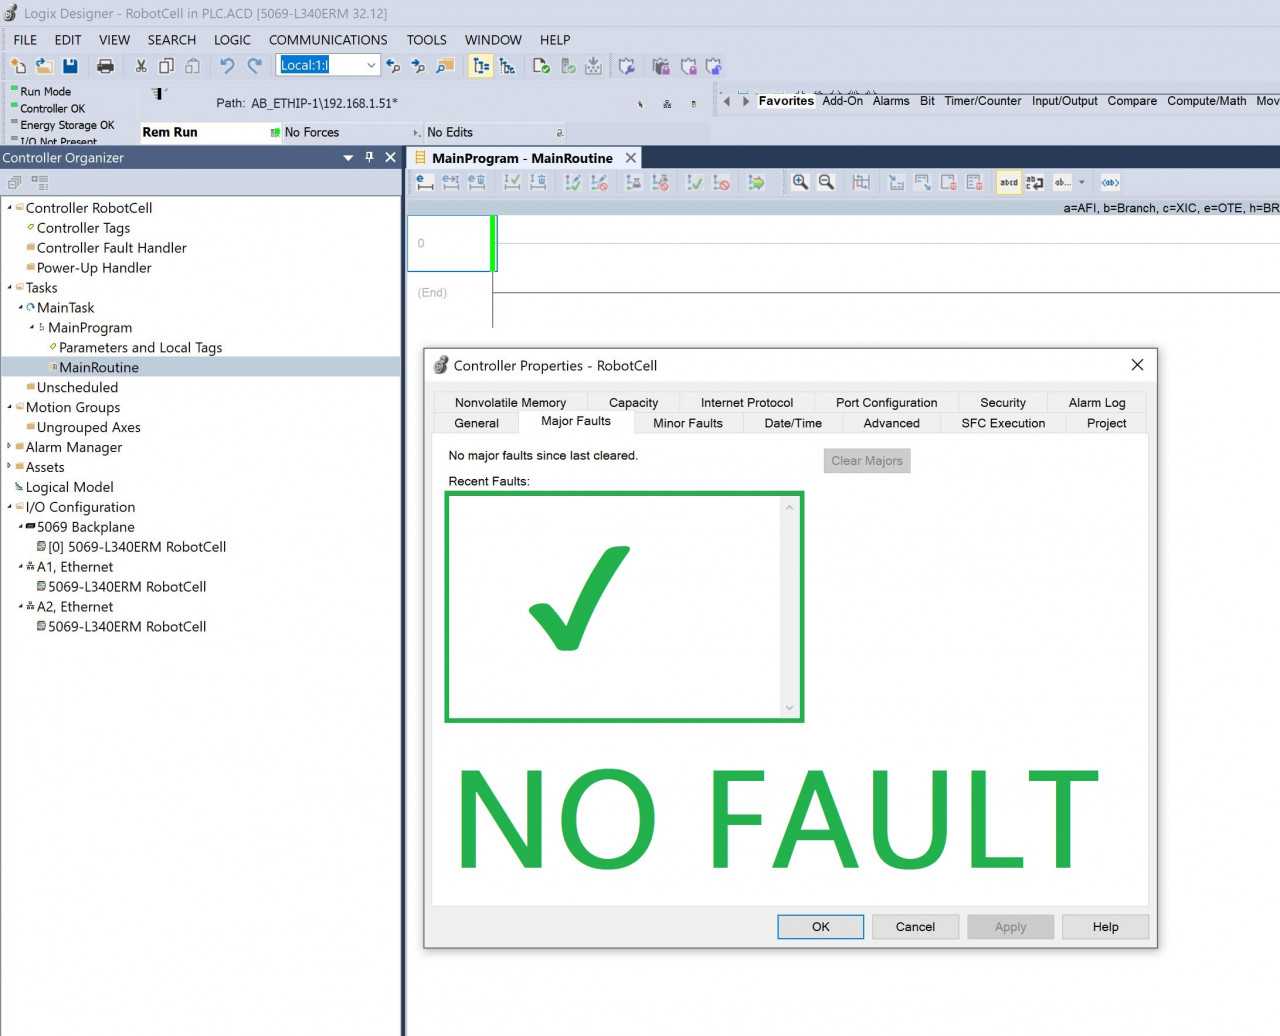Zoom in on the ladder routine
Screen dimensions: 1280x1036
[x=800, y=182]
